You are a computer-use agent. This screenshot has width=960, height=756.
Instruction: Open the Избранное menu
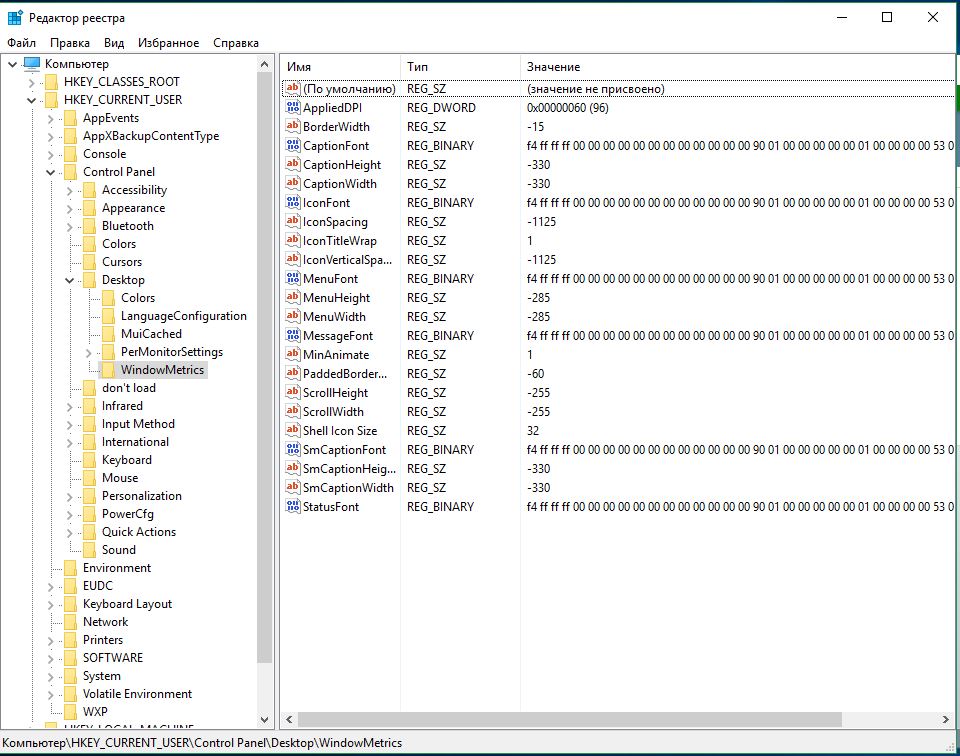pos(169,43)
